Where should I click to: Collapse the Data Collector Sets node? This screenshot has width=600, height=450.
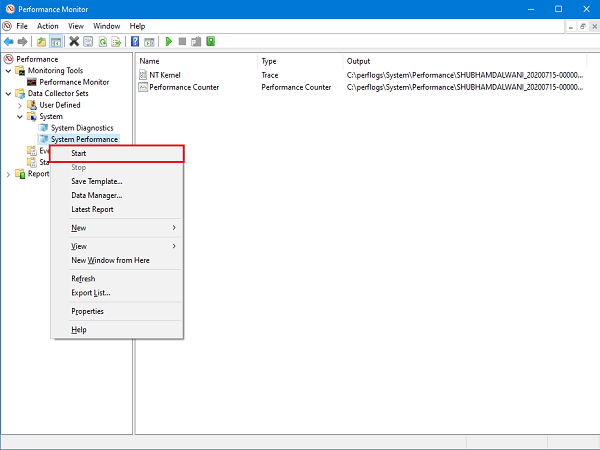click(8, 94)
